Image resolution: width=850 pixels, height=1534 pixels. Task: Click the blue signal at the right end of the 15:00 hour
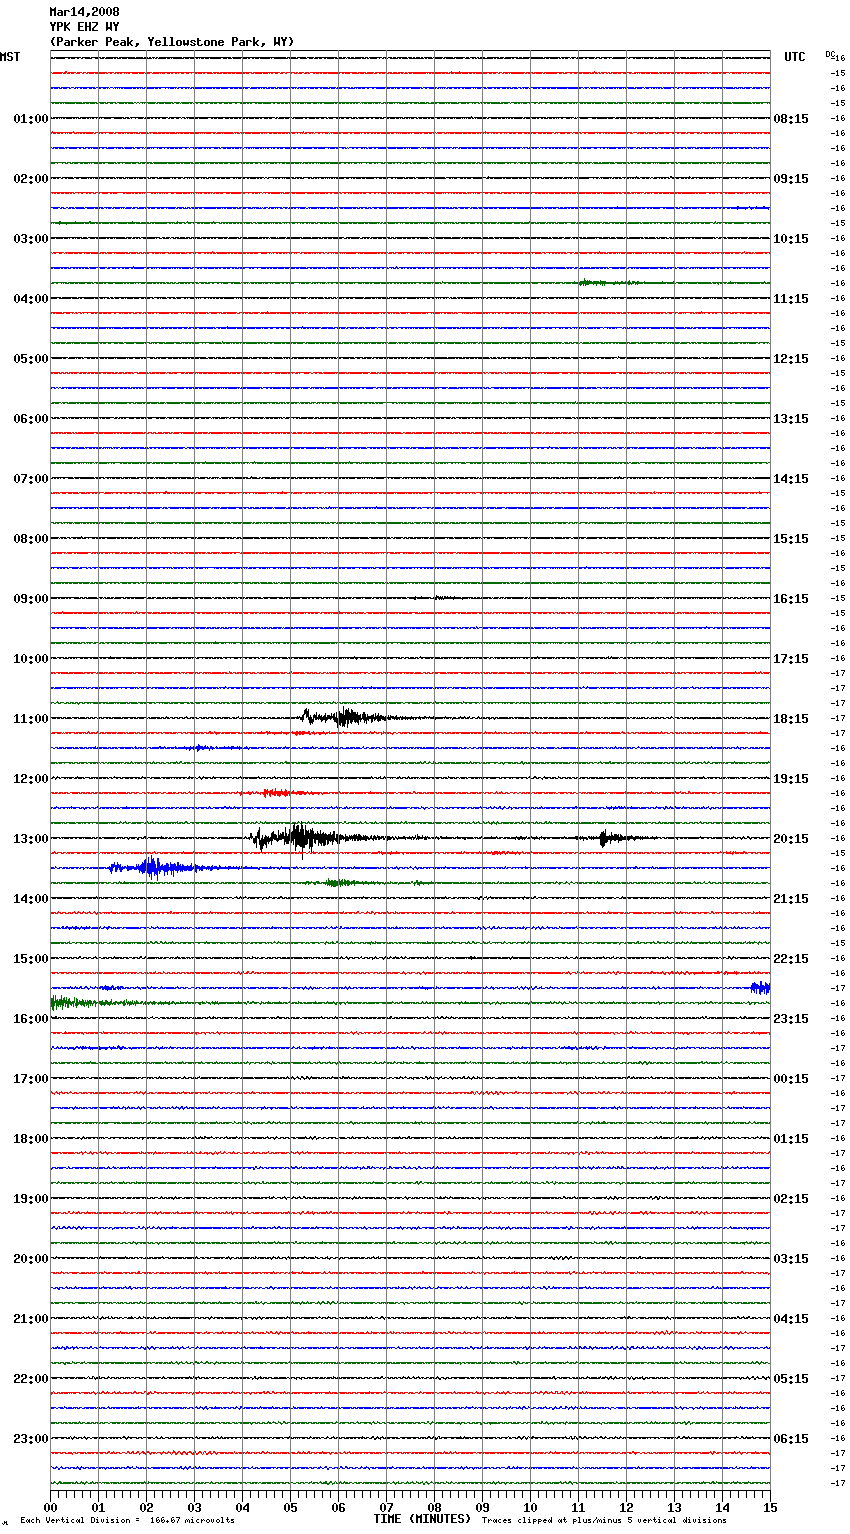coord(760,988)
